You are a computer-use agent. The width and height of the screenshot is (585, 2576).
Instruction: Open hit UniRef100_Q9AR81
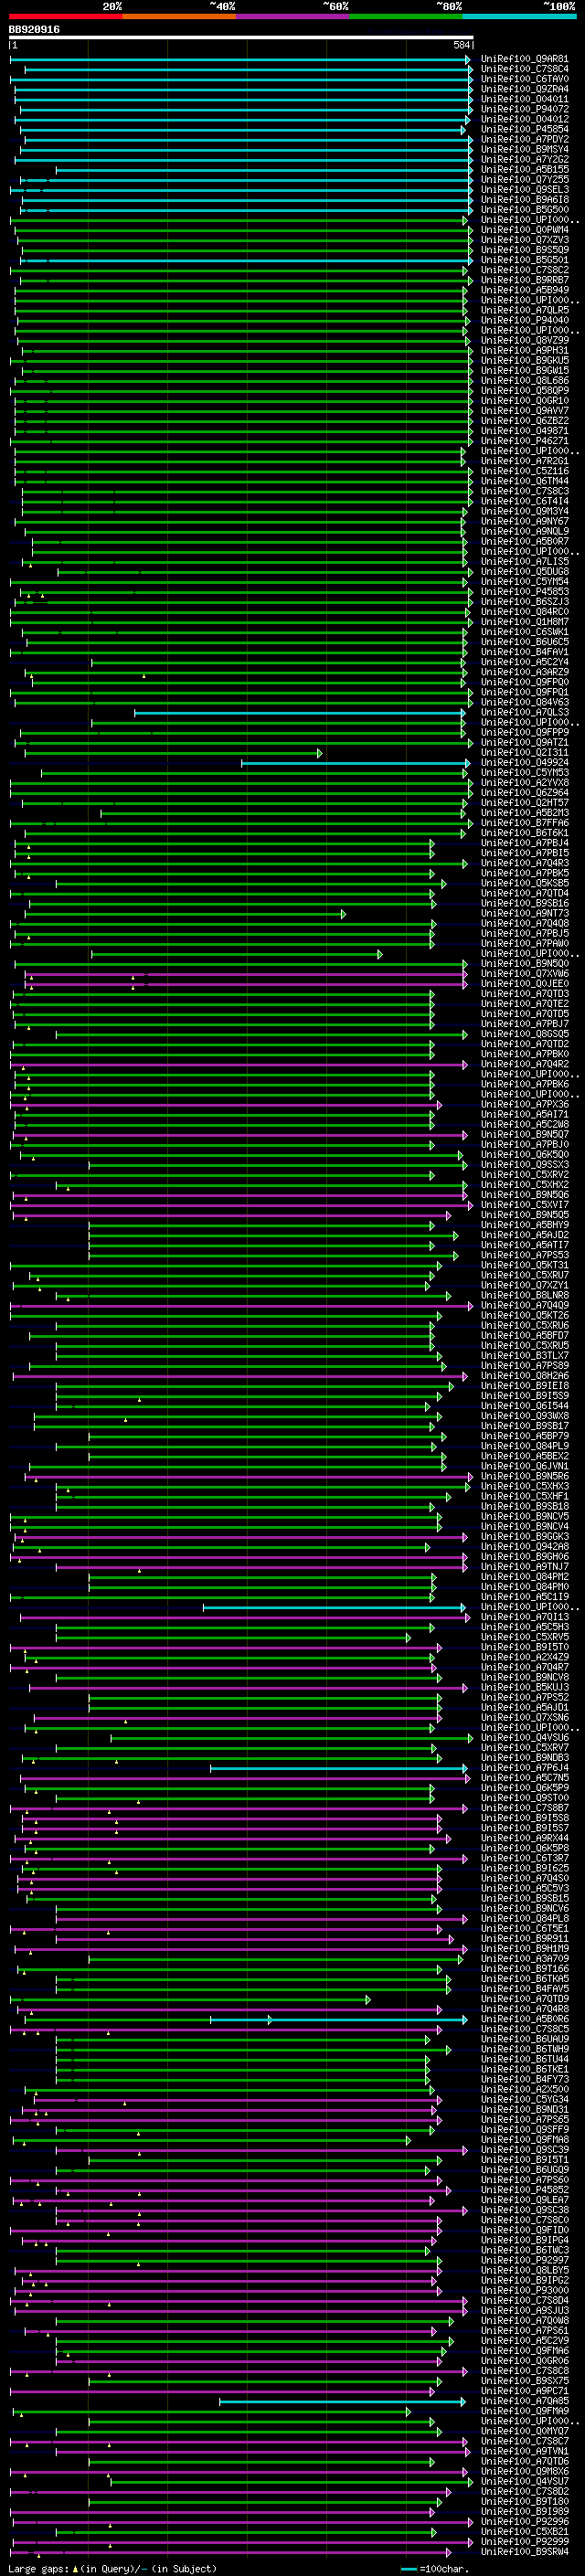[525, 59]
